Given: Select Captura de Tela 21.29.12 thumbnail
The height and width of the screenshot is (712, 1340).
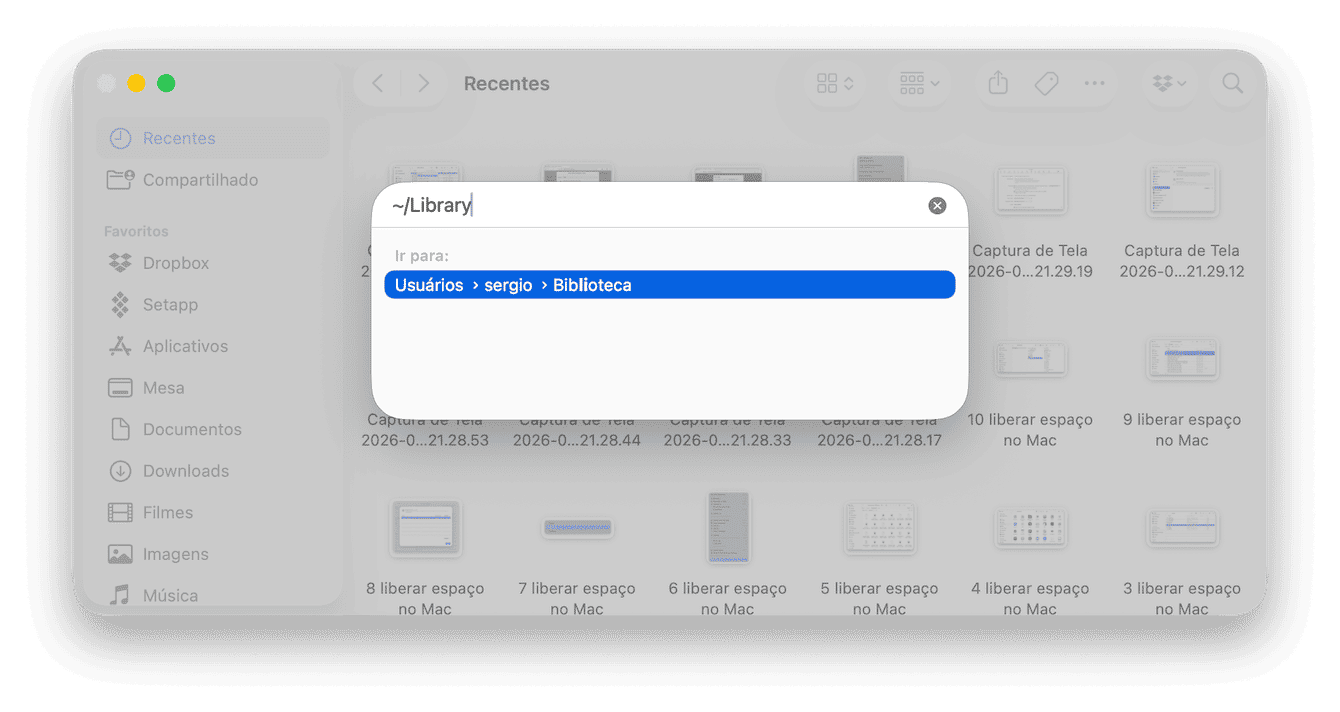Looking at the screenshot, I should pos(1182,190).
